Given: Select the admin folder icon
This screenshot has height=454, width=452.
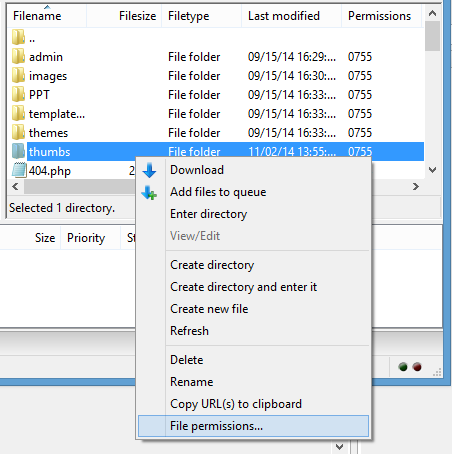Looking at the screenshot, I should (18, 56).
